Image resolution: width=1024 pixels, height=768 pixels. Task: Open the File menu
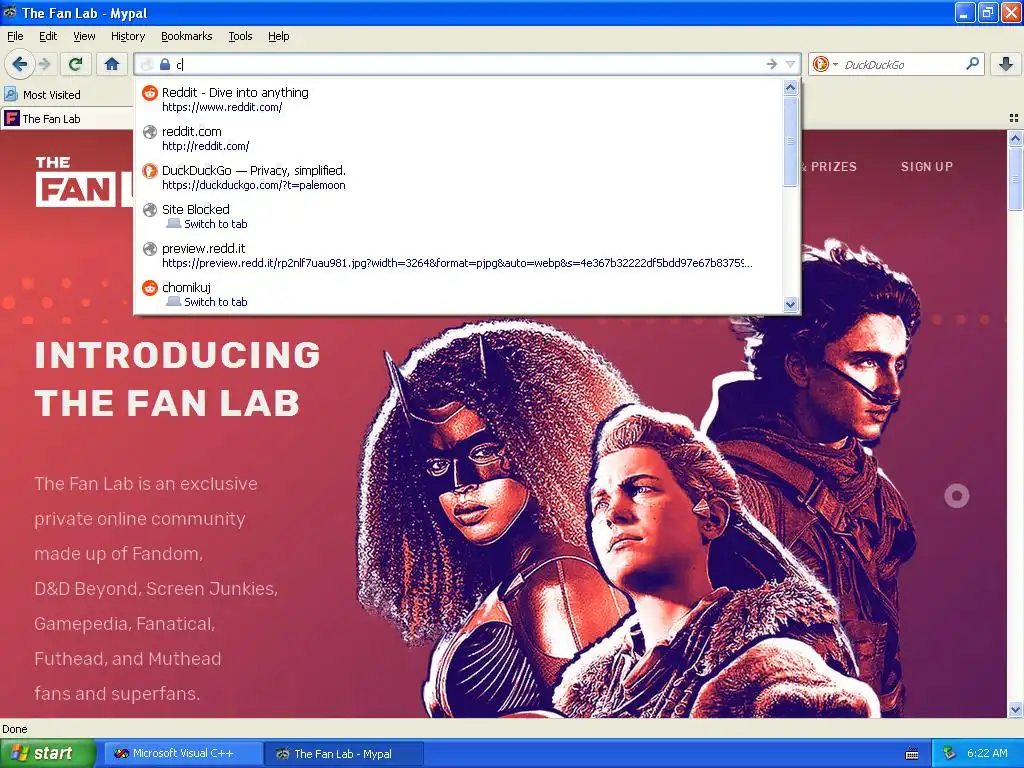[x=15, y=36]
